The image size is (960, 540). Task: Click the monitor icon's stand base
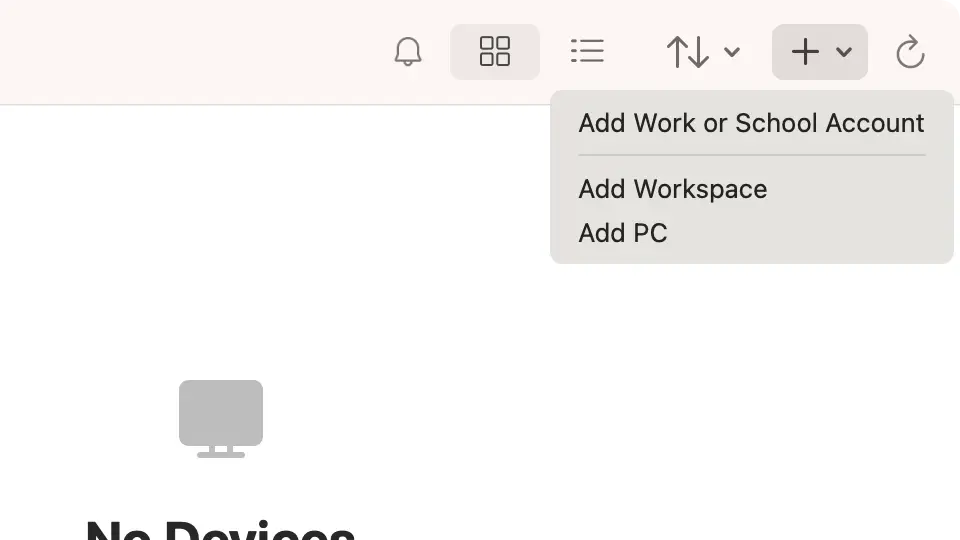point(221,454)
